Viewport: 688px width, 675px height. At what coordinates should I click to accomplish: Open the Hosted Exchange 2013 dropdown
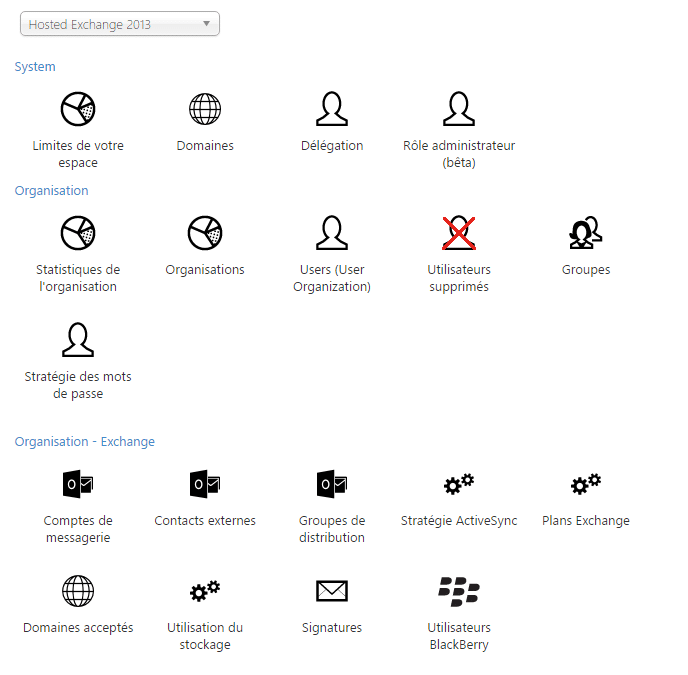click(120, 24)
